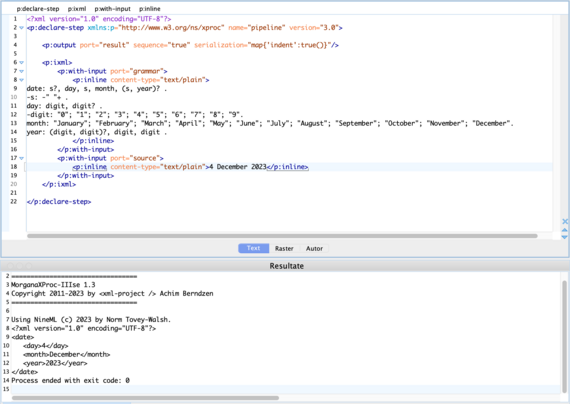Click closing p:ixml tag on line 20
Viewport: 570px width, 404px height.
tap(59, 184)
